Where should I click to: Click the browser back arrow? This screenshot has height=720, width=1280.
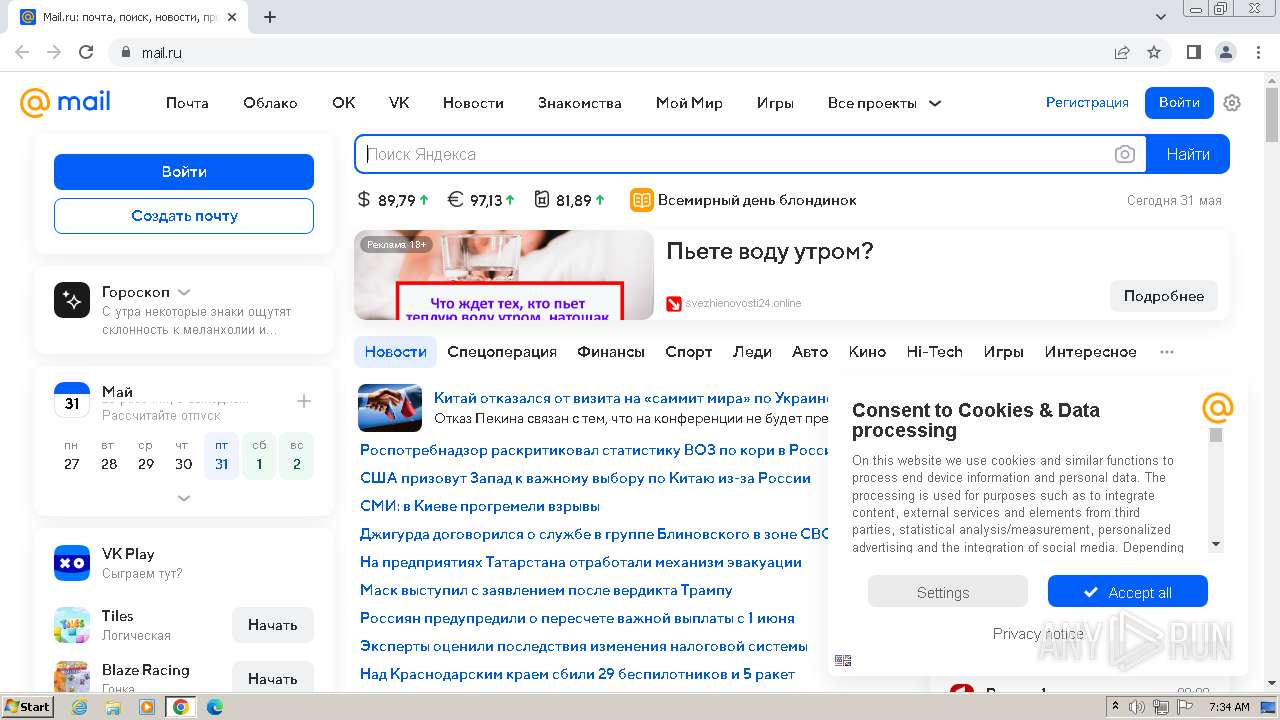tap(22, 52)
